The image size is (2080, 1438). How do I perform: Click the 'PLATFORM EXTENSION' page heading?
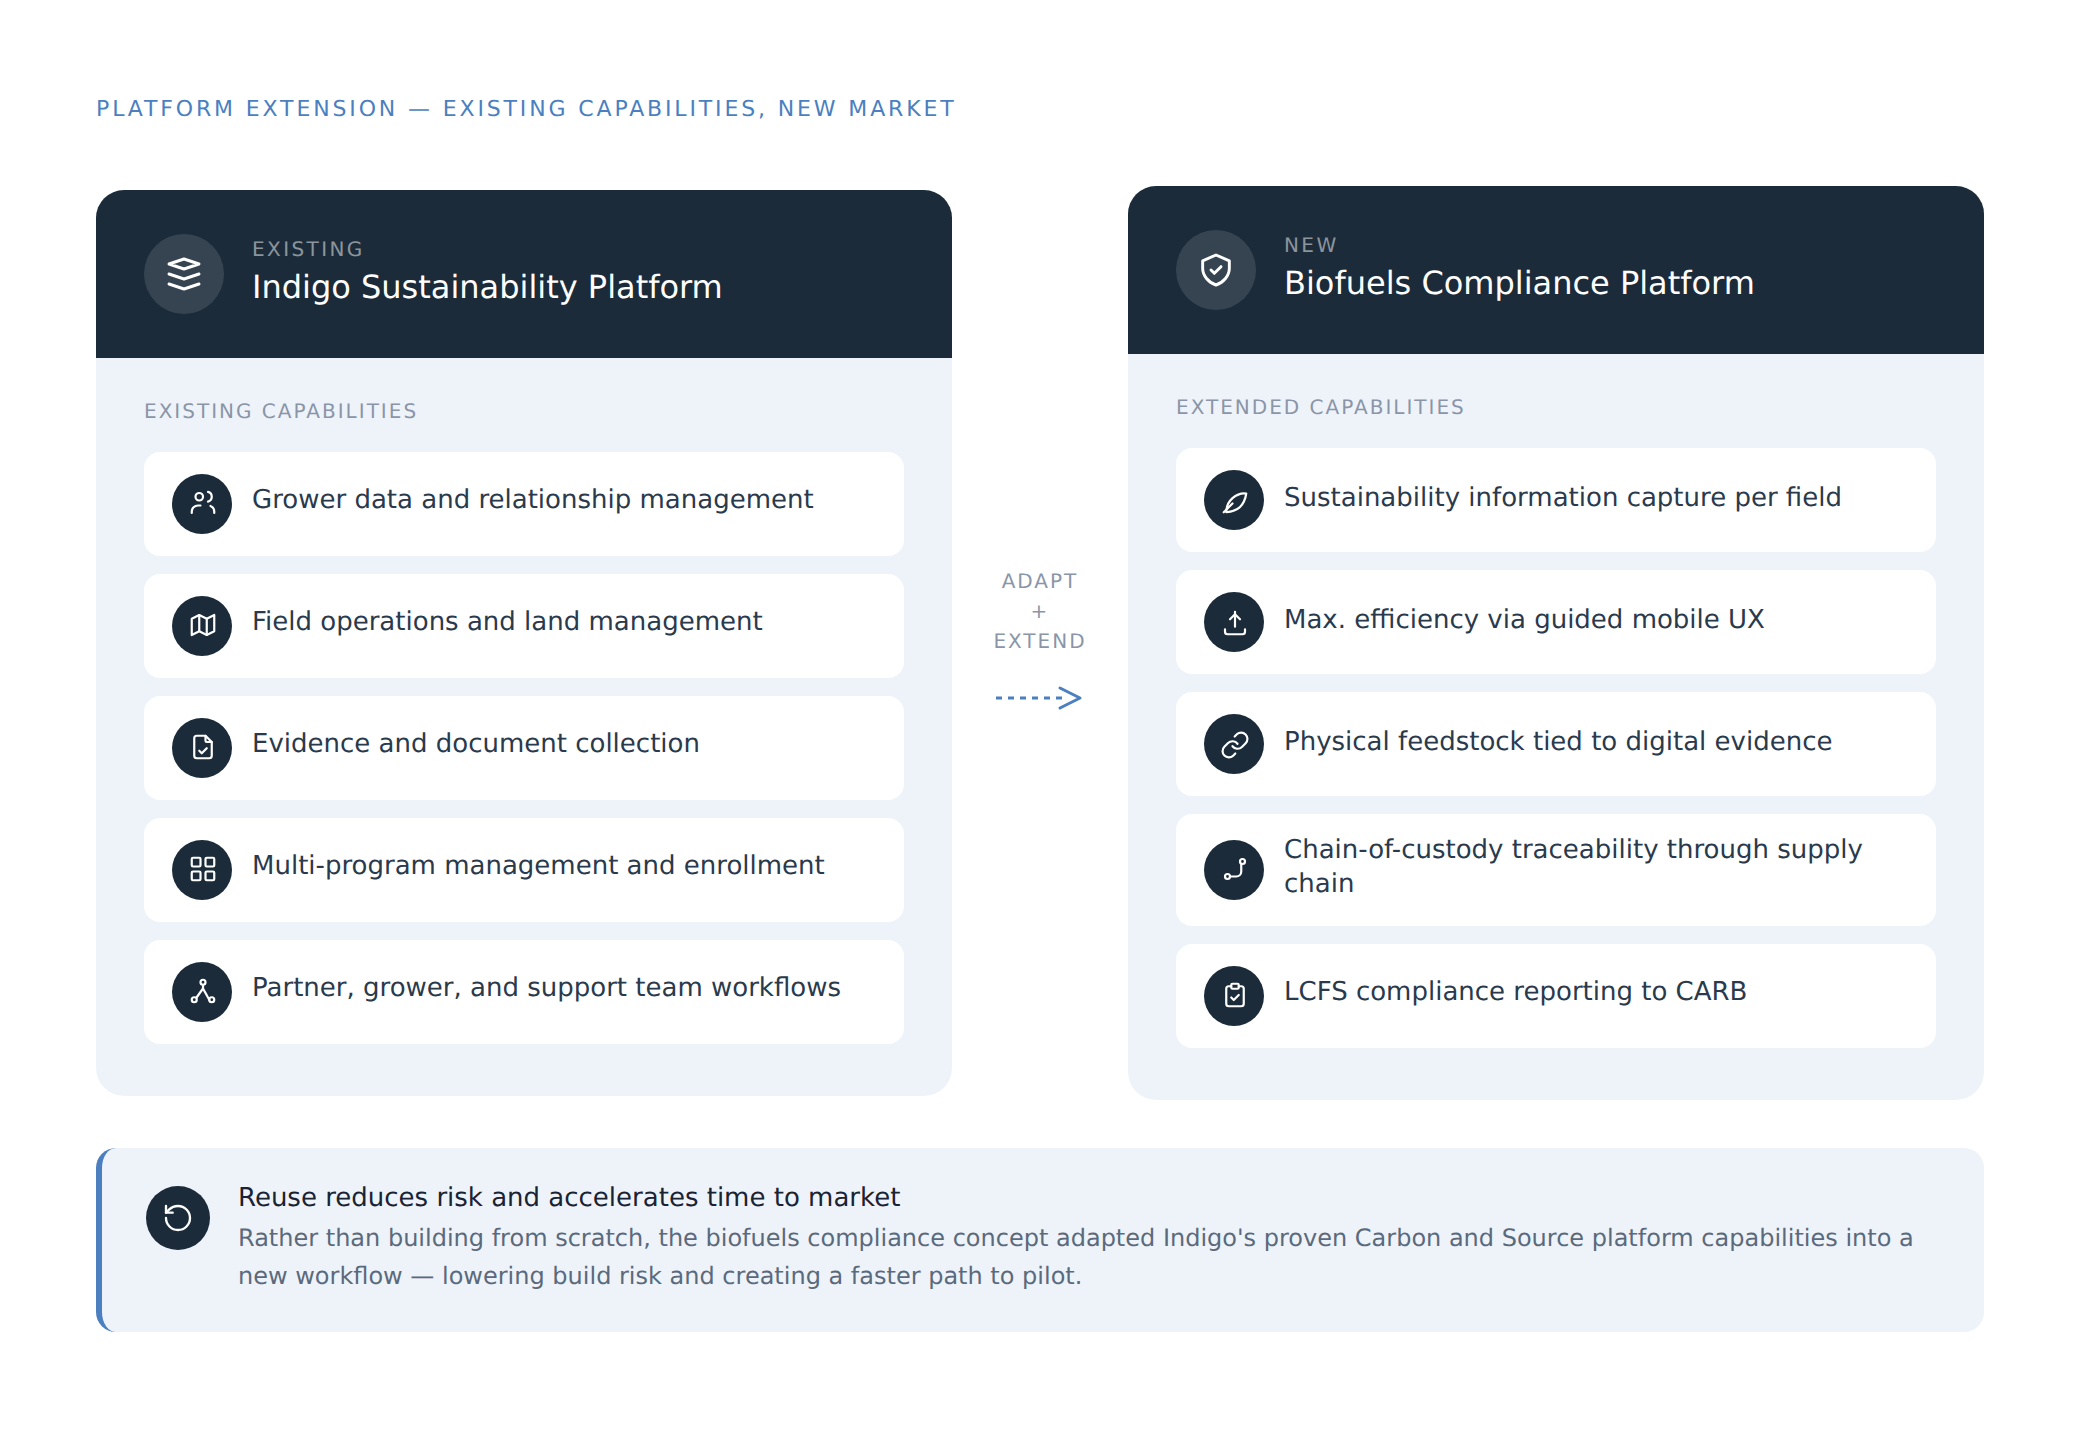pyautogui.click(x=526, y=108)
